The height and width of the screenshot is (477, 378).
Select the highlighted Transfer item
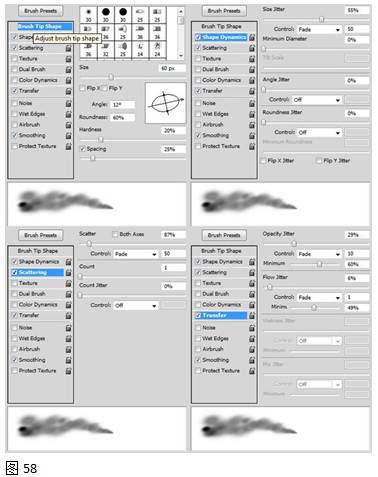pyautogui.click(x=221, y=315)
